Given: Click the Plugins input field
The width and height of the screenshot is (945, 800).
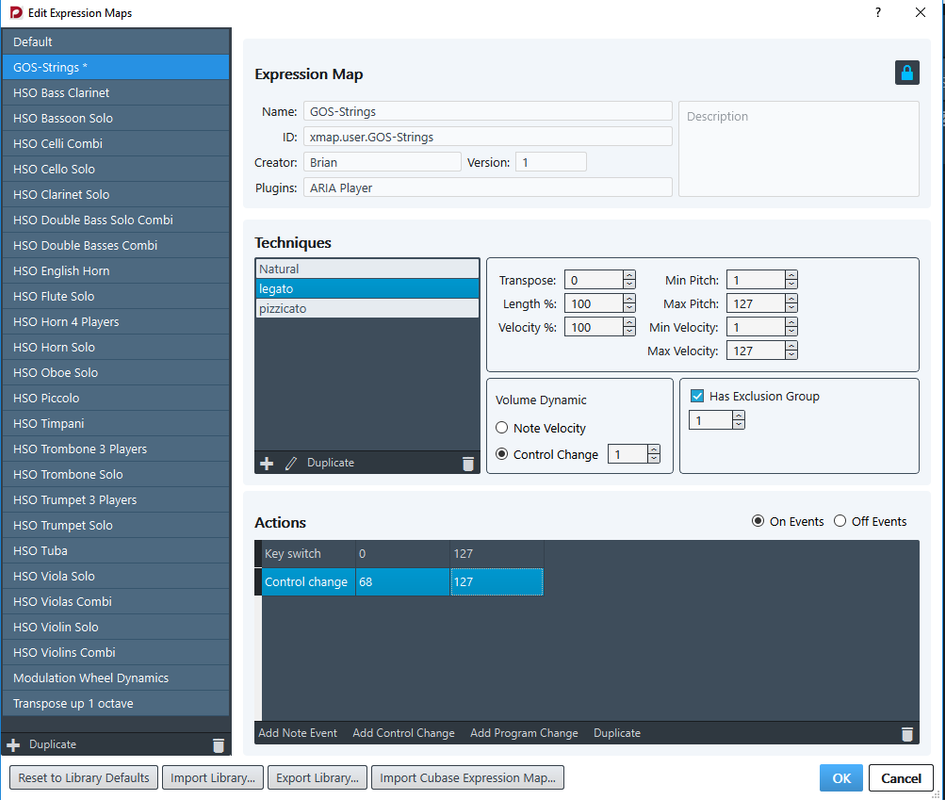Looking at the screenshot, I should tap(488, 187).
